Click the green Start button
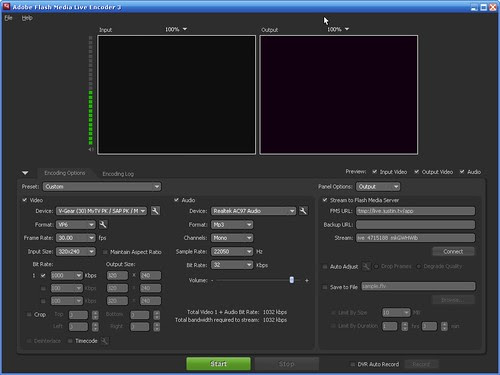 pyautogui.click(x=218, y=364)
